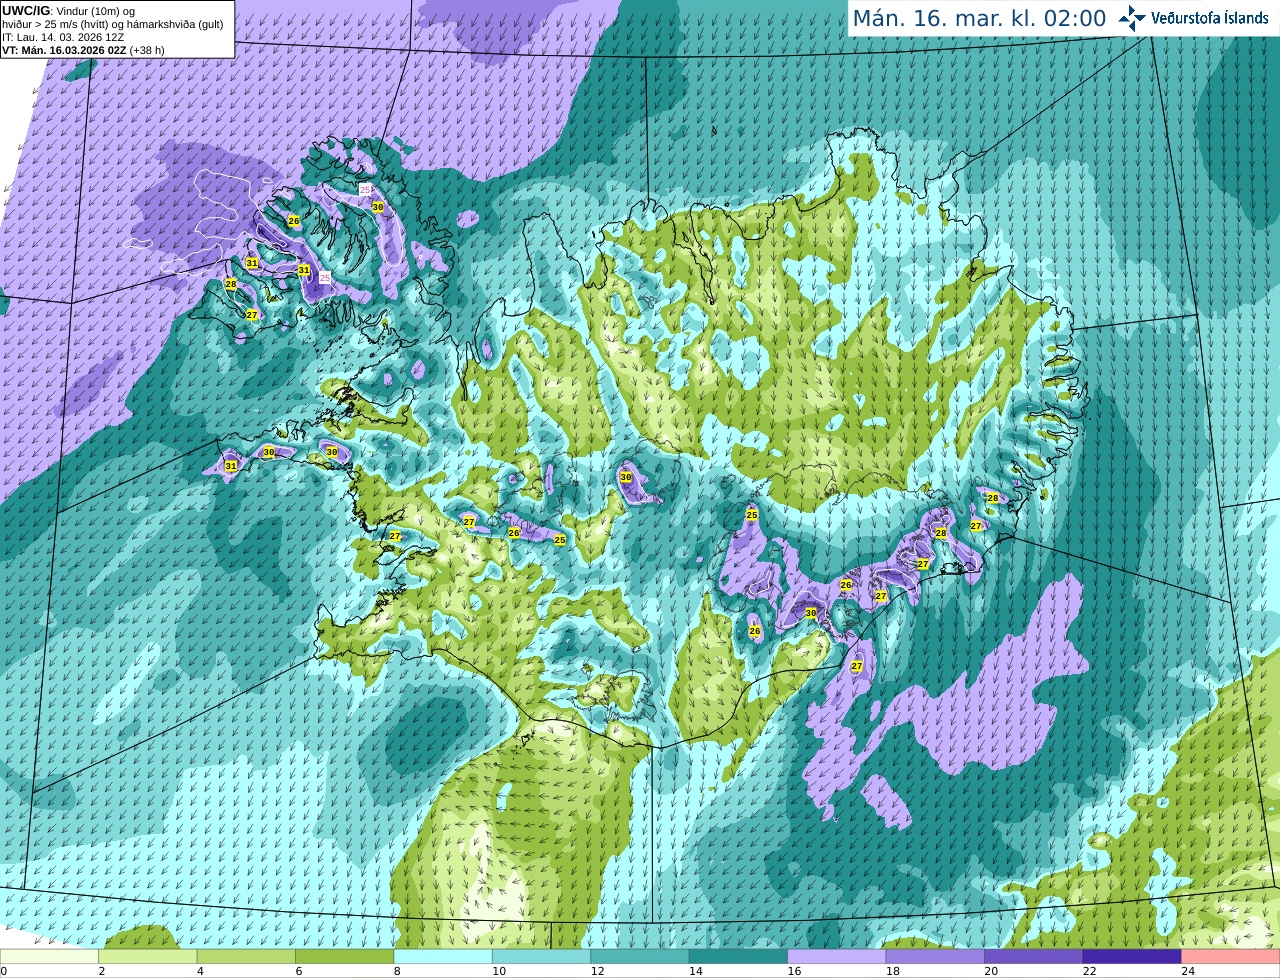The width and height of the screenshot is (1280, 978).
Task: Pick the pink above-24 m/s legend swatch
Action: 1231,956
